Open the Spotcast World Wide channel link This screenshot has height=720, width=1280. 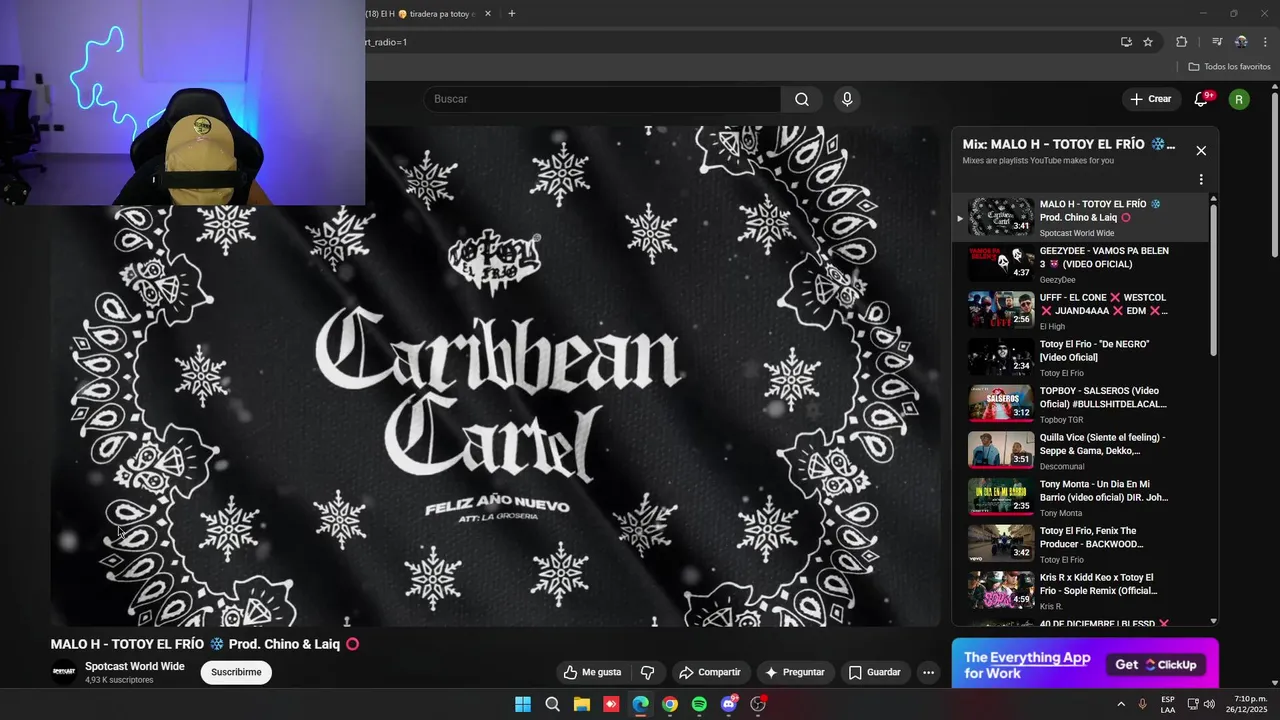(135, 666)
